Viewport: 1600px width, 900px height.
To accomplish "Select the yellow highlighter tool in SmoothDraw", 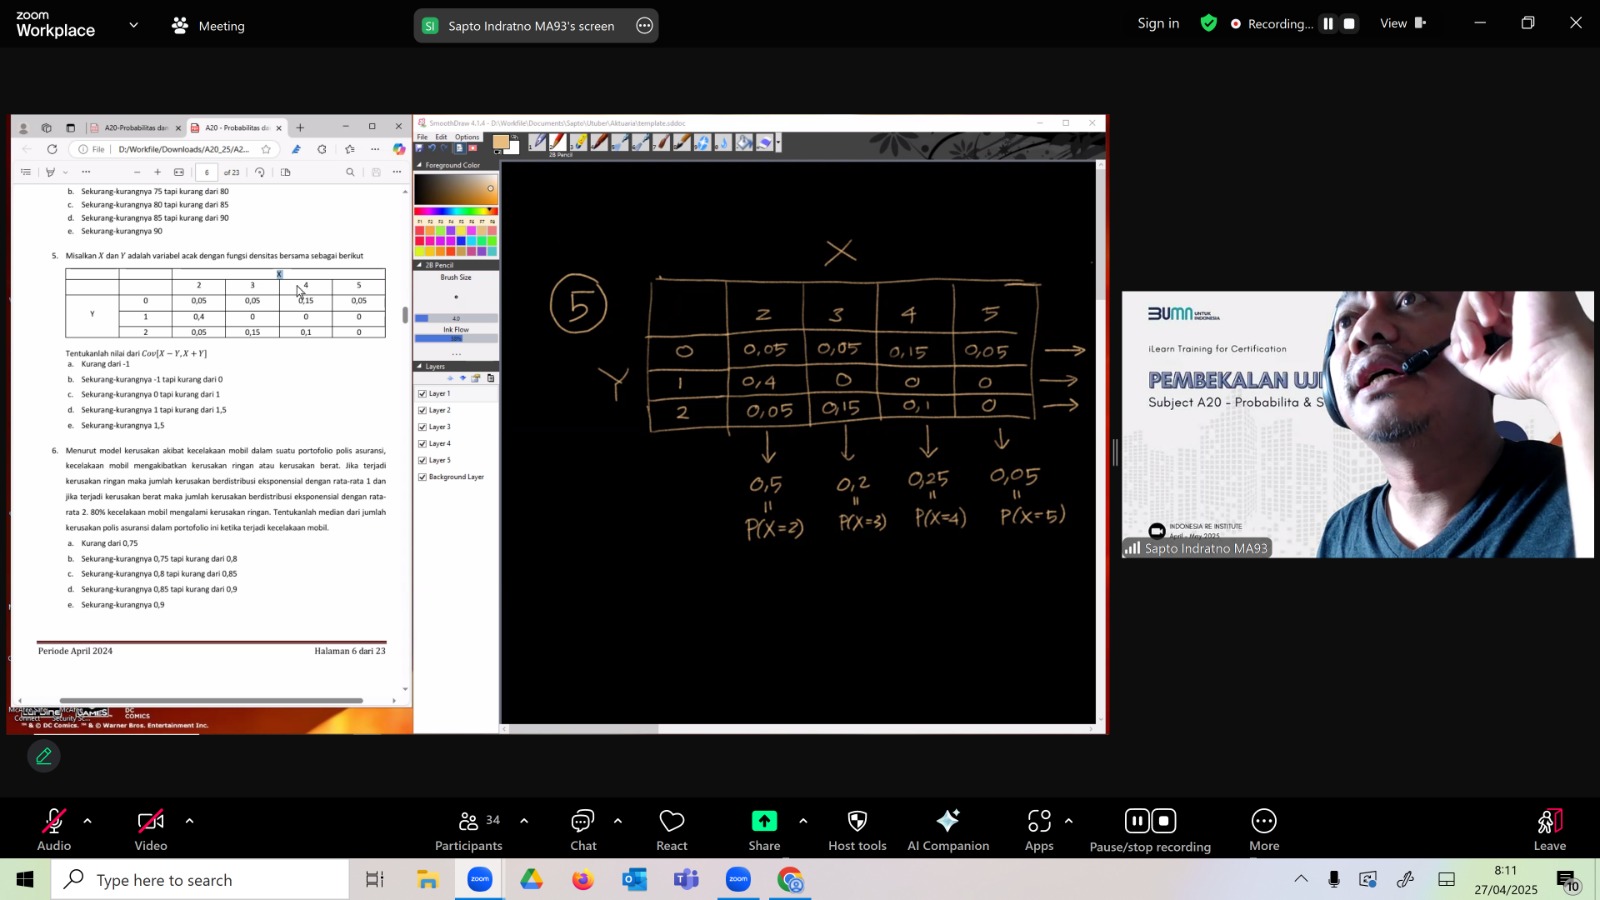I will click(579, 143).
